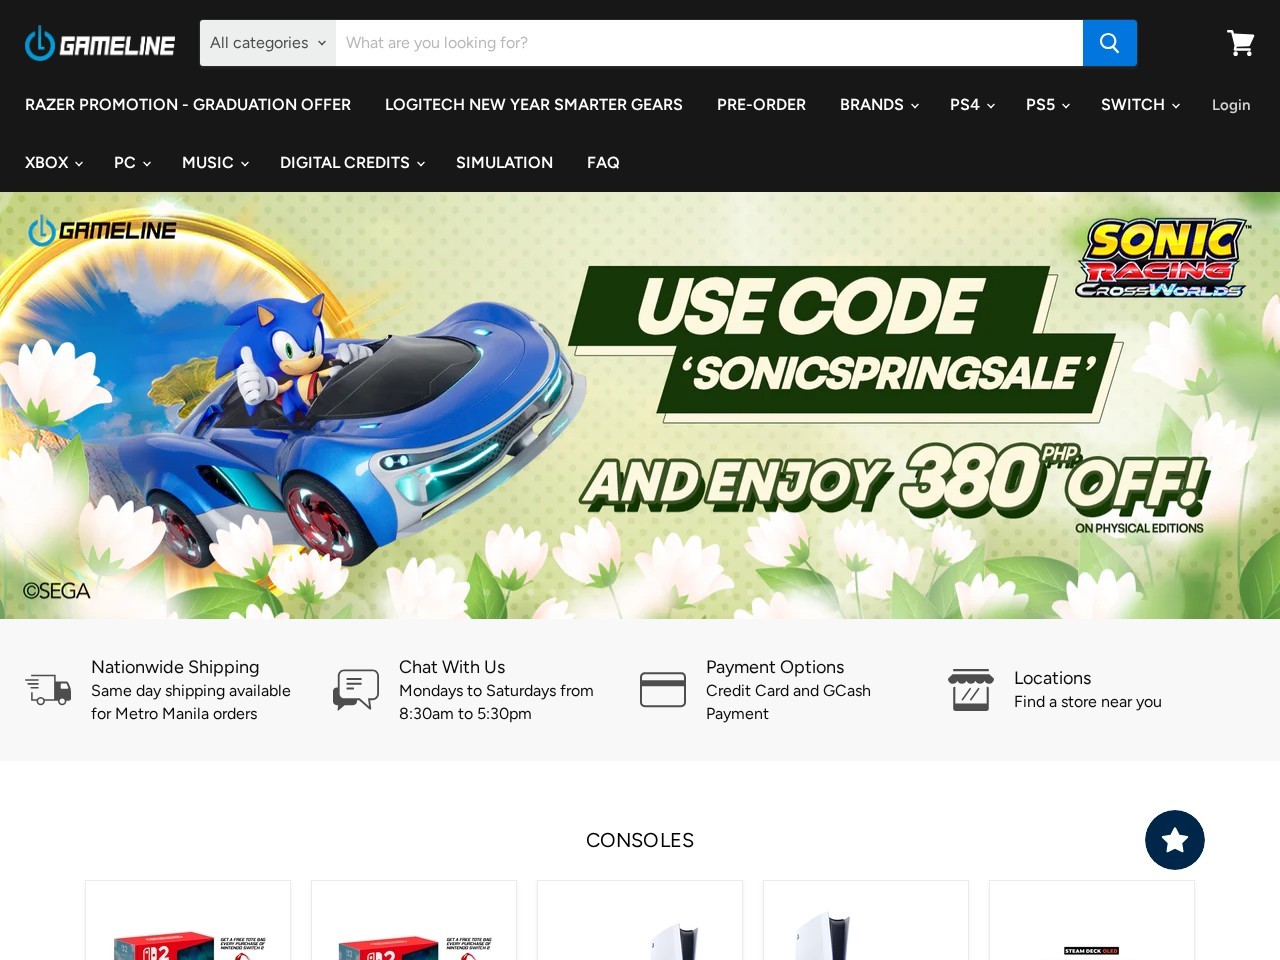Open the star rewards floating button
Image resolution: width=1280 pixels, height=960 pixels.
click(x=1175, y=840)
